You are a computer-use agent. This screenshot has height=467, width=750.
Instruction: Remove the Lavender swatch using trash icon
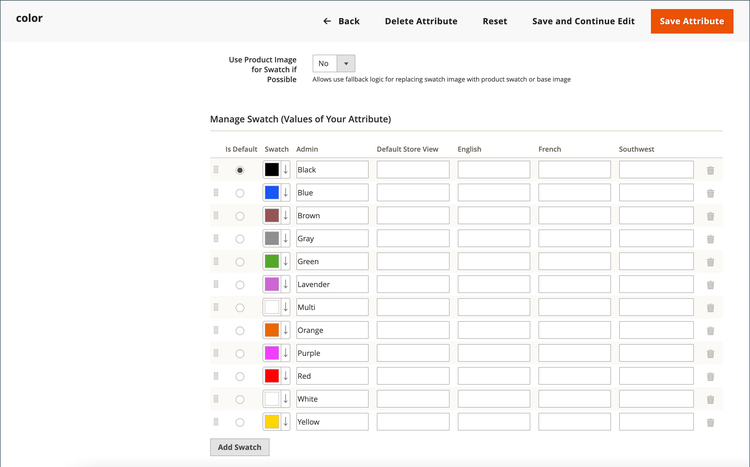(x=710, y=285)
